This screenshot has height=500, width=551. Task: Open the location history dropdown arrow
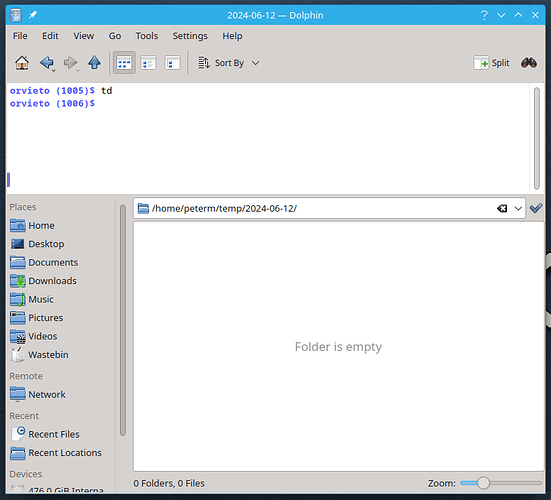point(518,208)
